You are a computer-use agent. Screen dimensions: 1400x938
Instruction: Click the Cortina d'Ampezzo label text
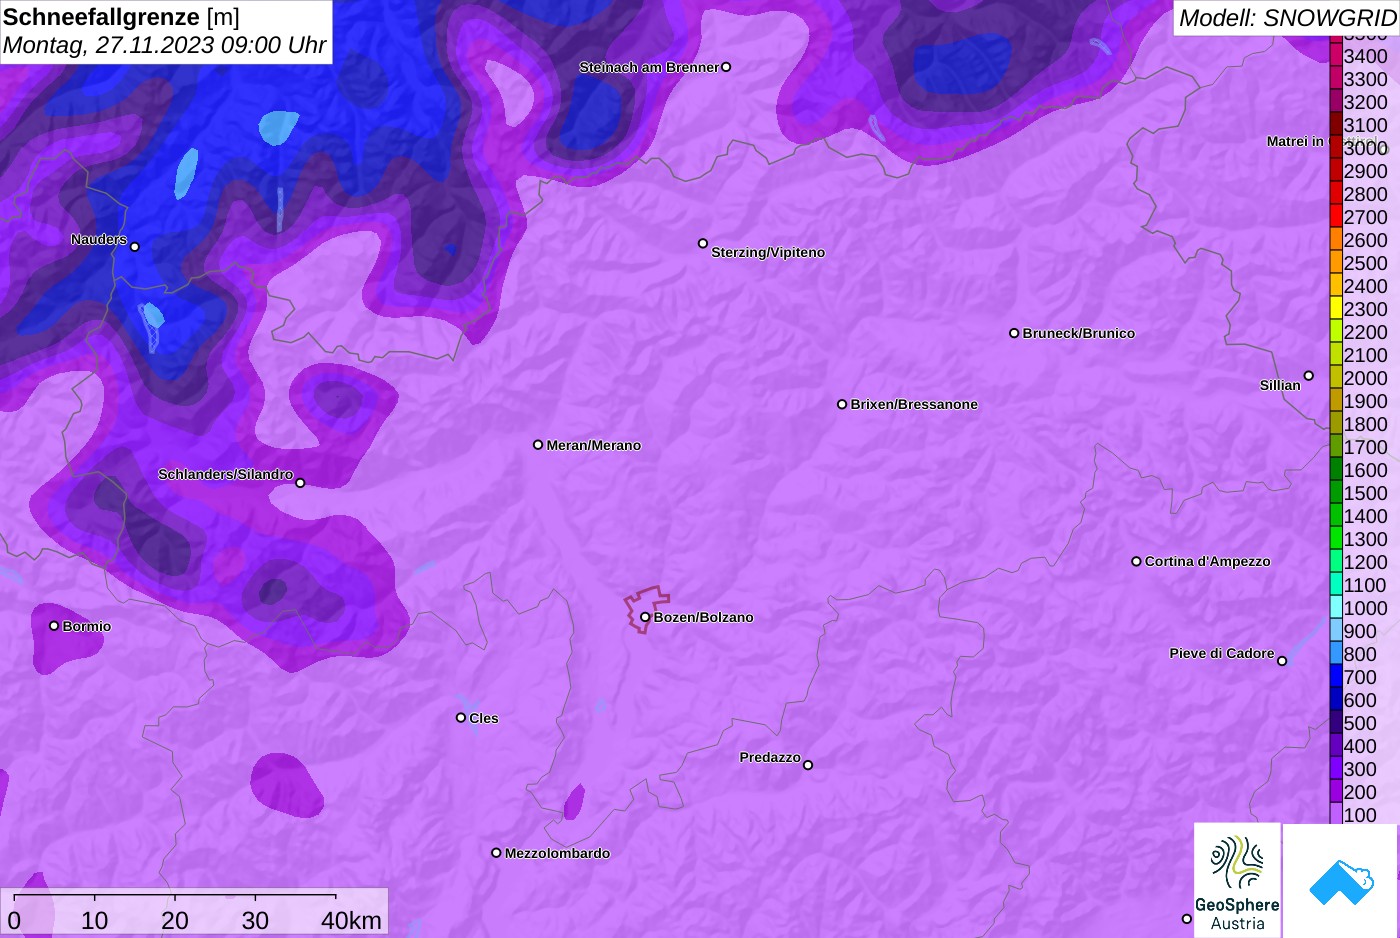1208,561
